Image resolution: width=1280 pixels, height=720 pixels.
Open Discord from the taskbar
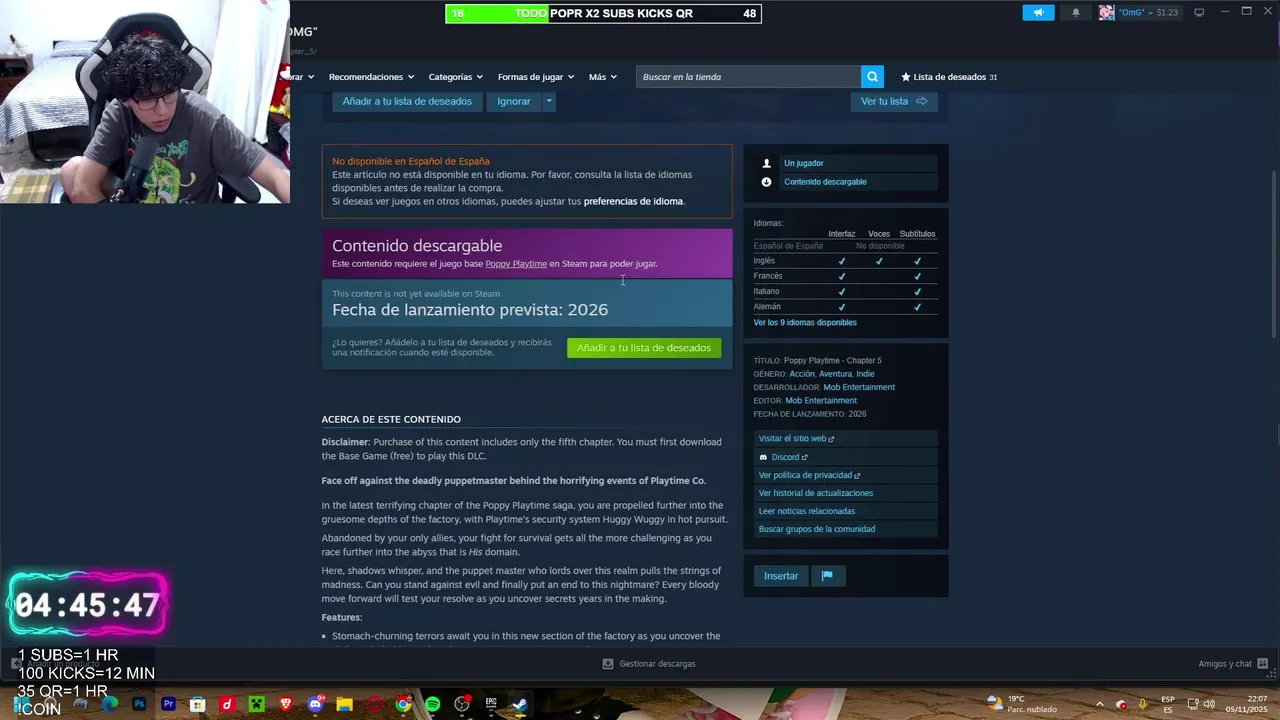tap(315, 704)
